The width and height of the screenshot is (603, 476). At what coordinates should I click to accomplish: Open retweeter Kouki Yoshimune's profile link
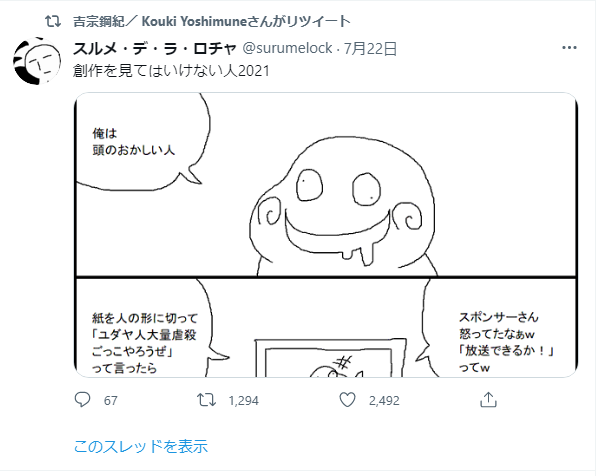coord(212,21)
